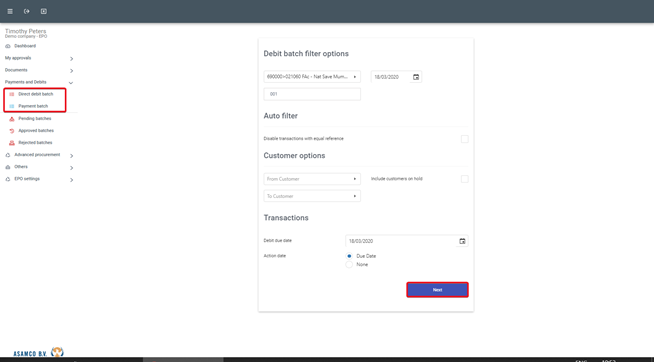The width and height of the screenshot is (654, 362).
Task: Open Pending batches
Action: coord(35,119)
